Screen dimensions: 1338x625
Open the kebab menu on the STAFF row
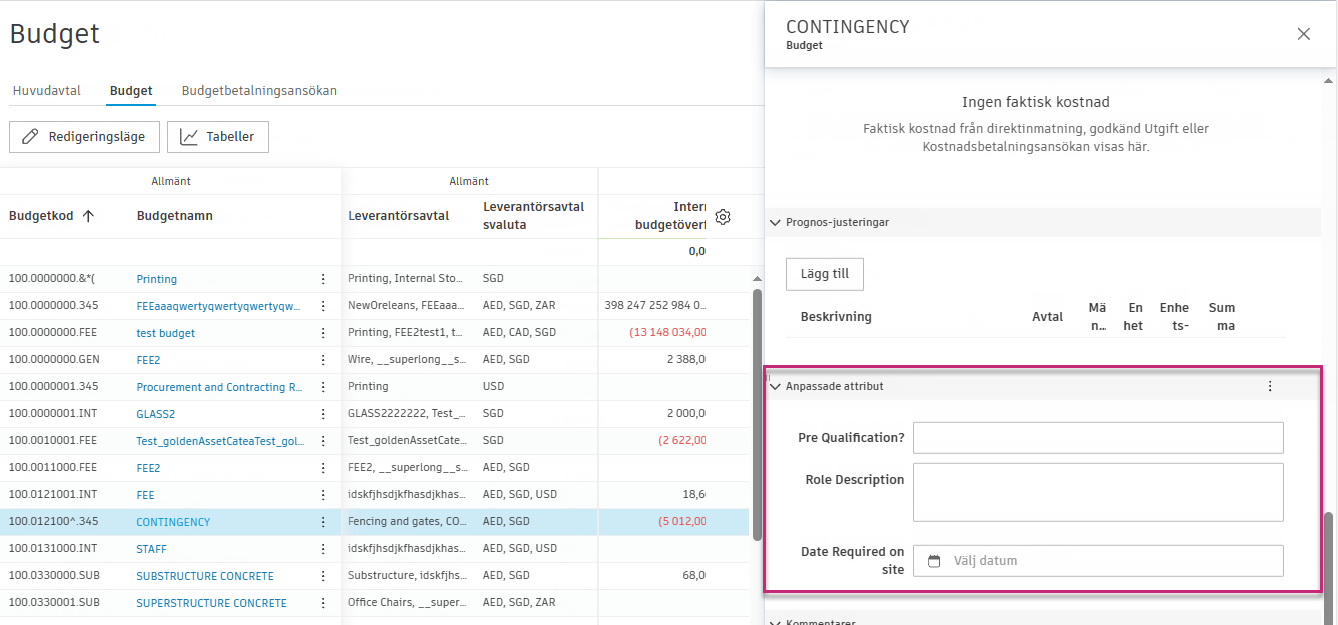coord(322,548)
